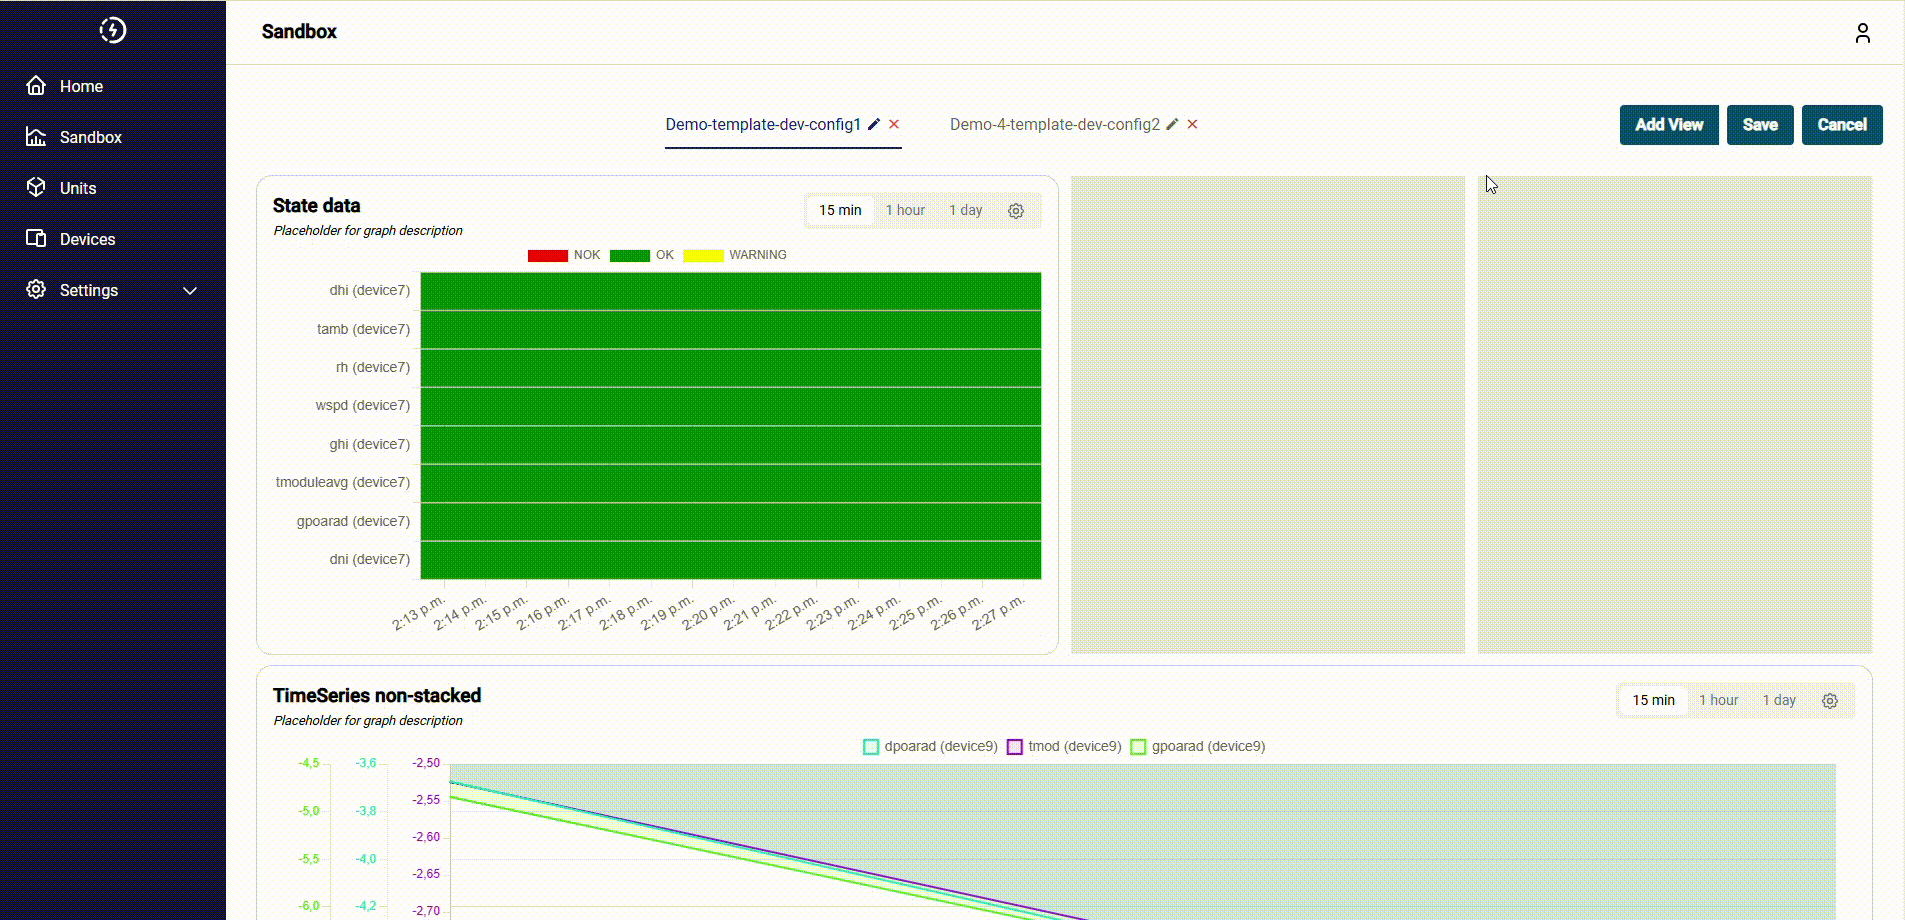Select 15 min range for State data

[840, 210]
